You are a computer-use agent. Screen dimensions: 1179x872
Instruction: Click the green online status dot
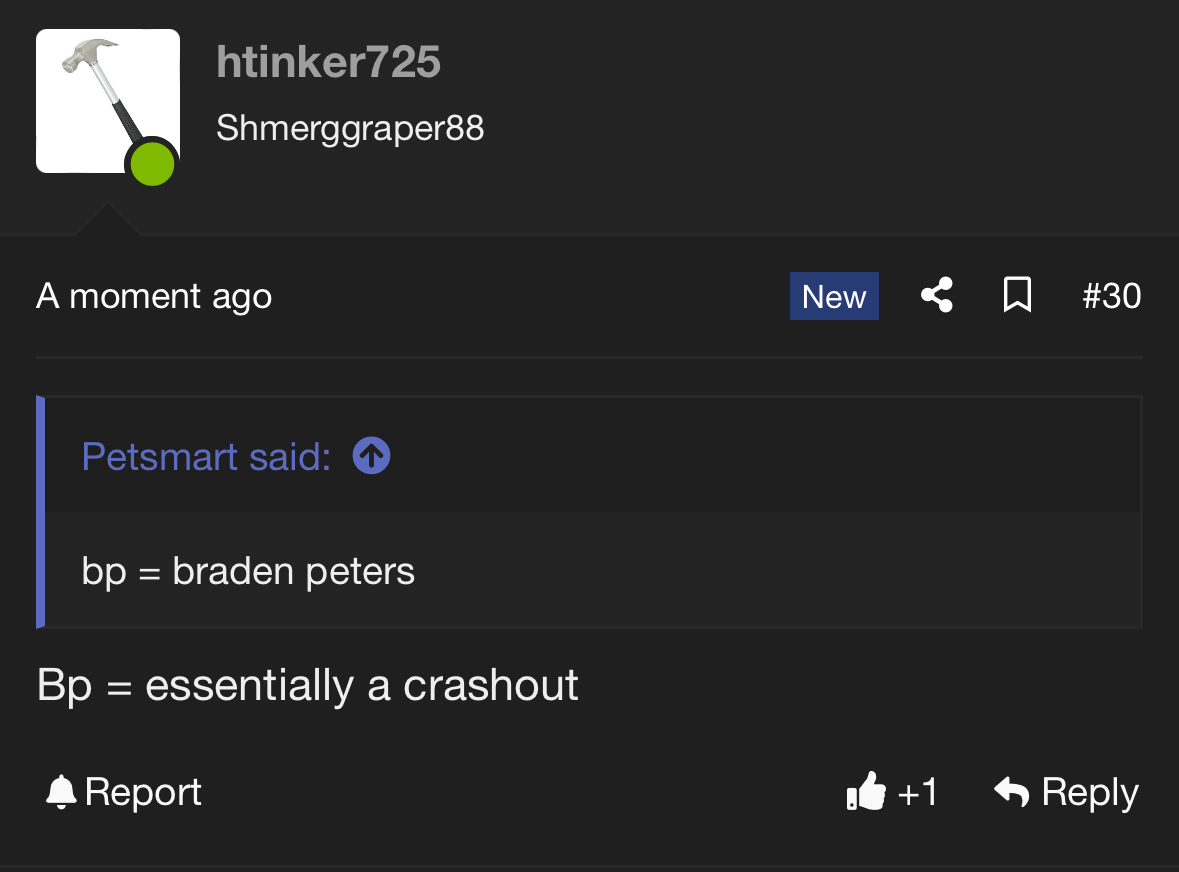point(152,164)
